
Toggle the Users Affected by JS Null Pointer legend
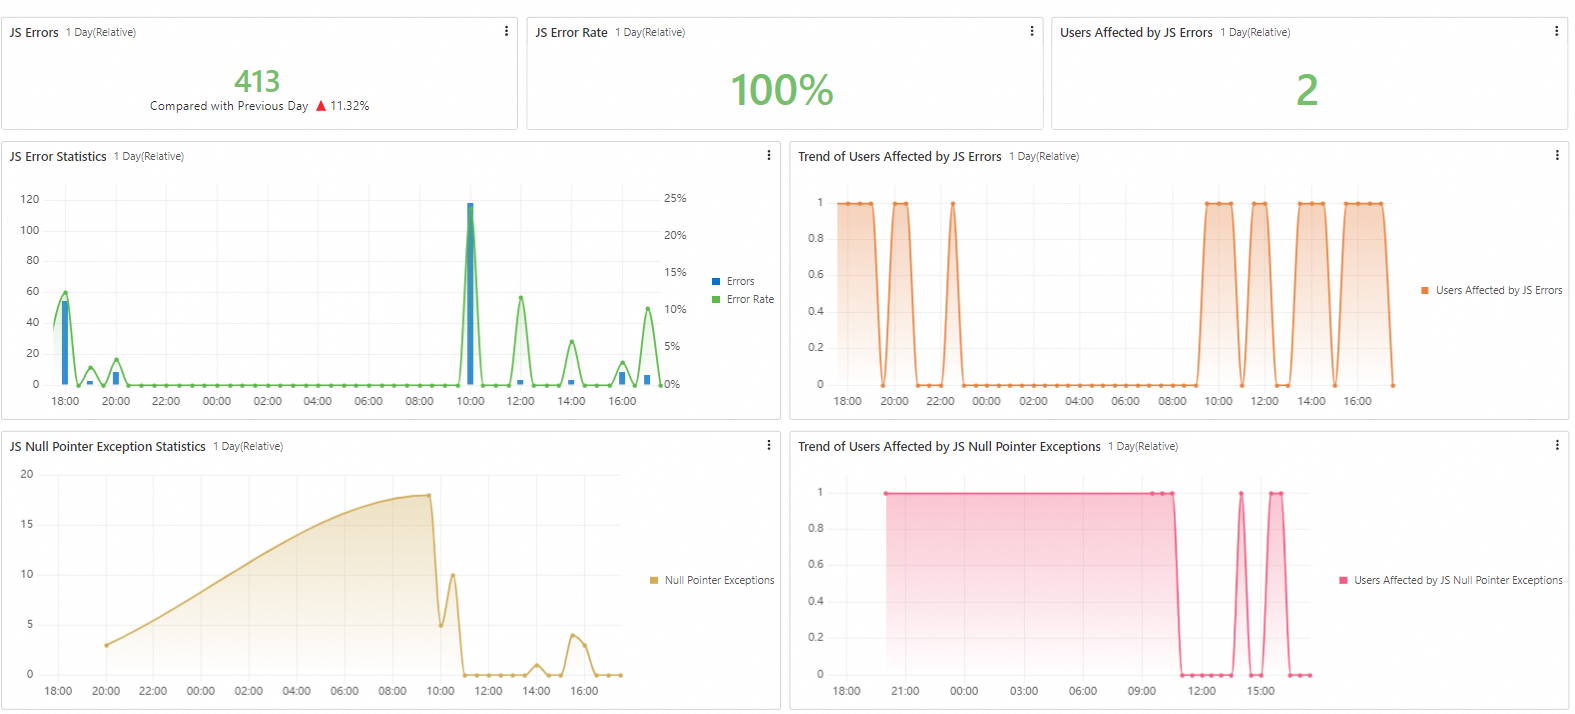[x=1450, y=581]
